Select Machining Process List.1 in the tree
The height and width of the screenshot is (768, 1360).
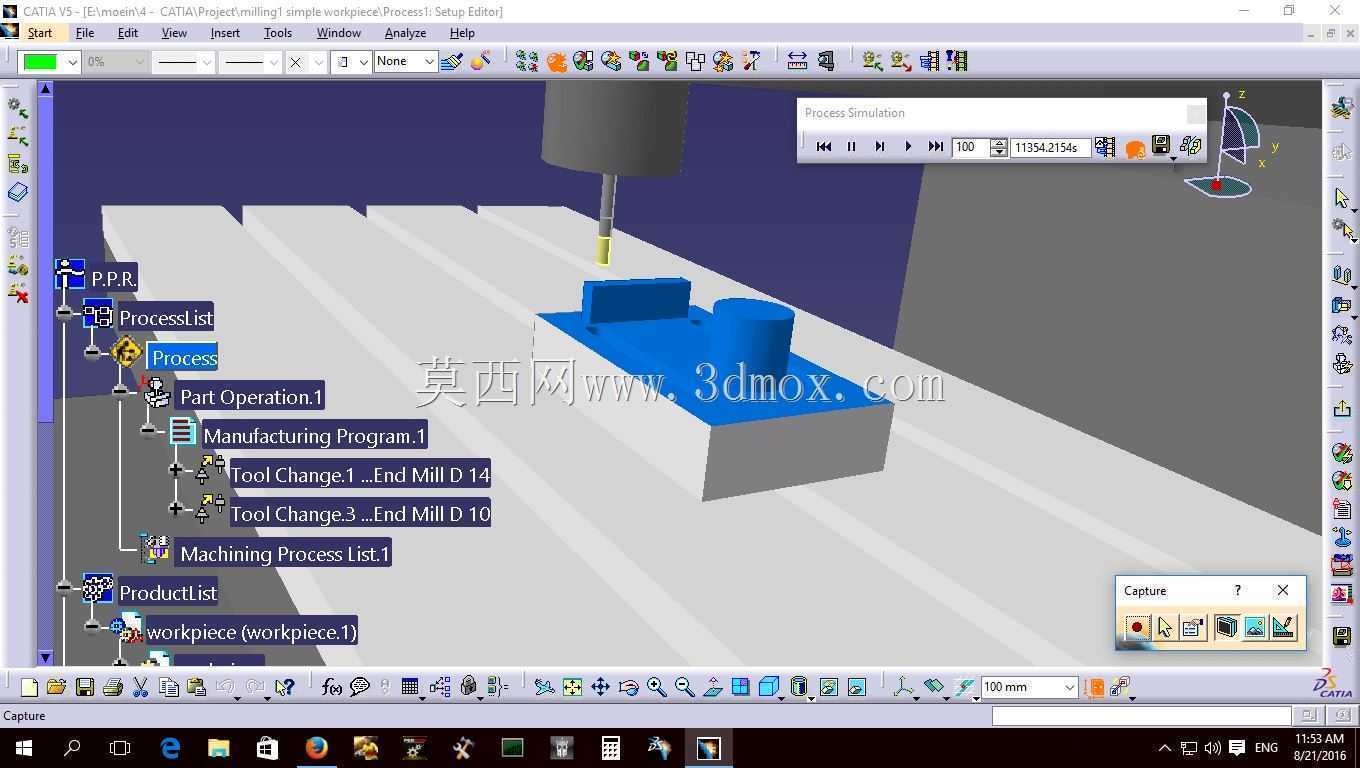[x=284, y=553]
